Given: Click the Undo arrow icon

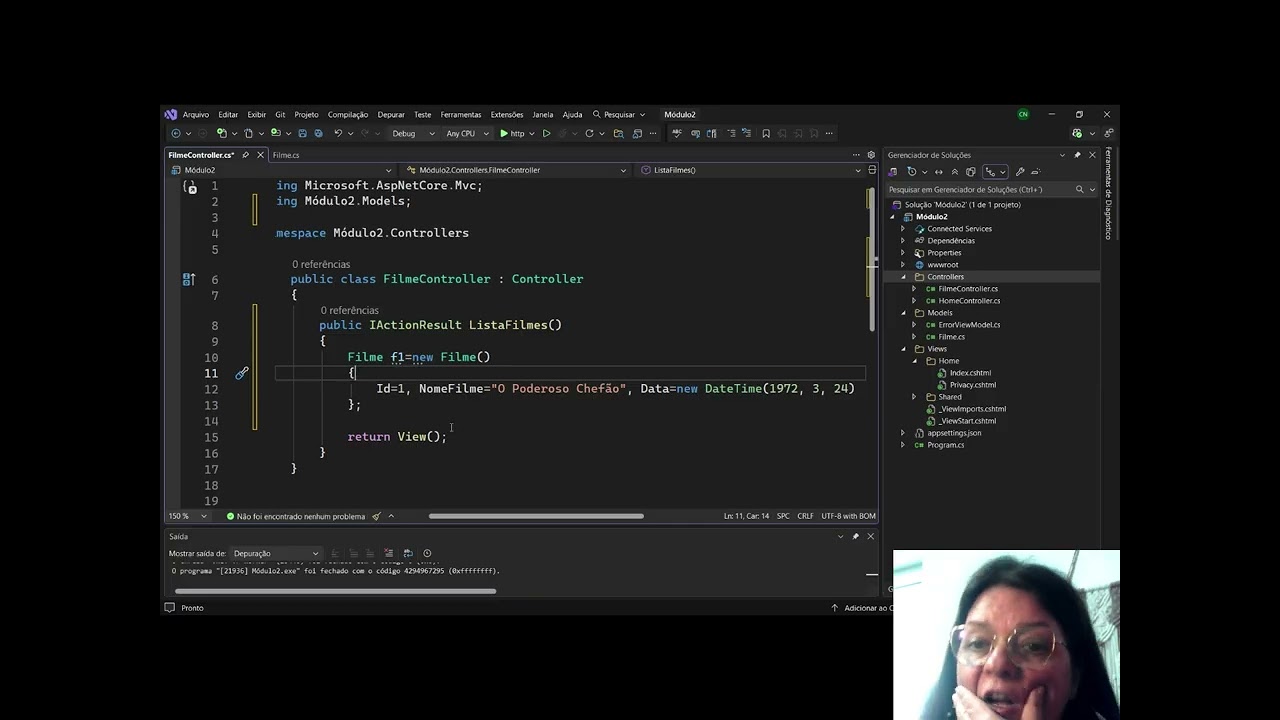Looking at the screenshot, I should click(x=338, y=133).
